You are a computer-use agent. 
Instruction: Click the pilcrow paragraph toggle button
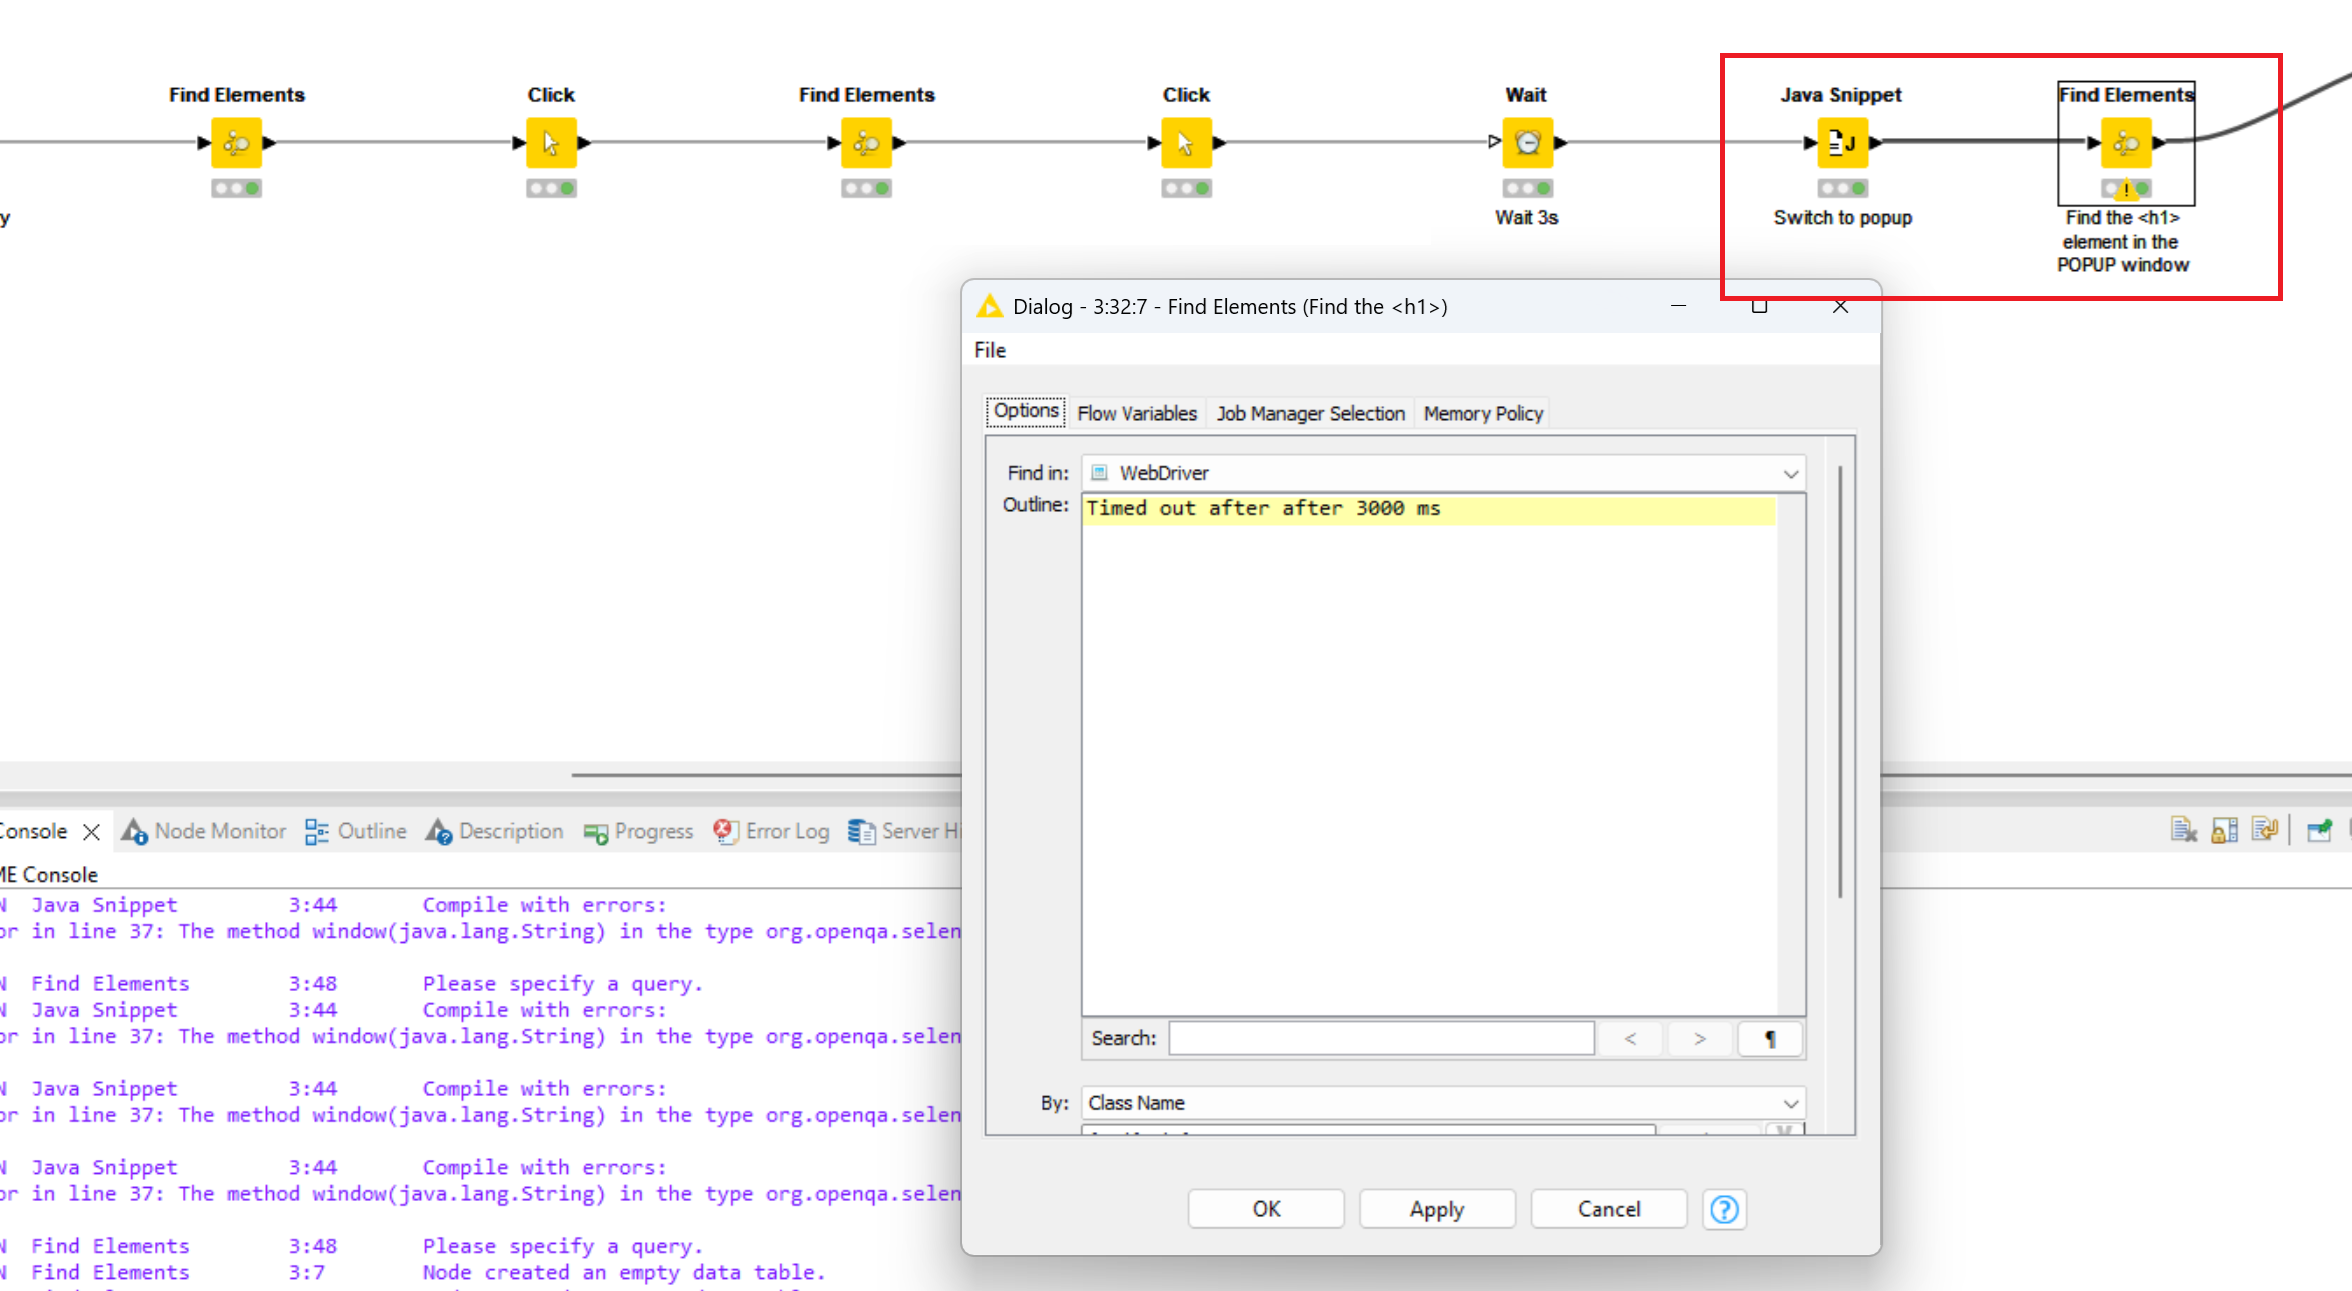(x=1770, y=1039)
